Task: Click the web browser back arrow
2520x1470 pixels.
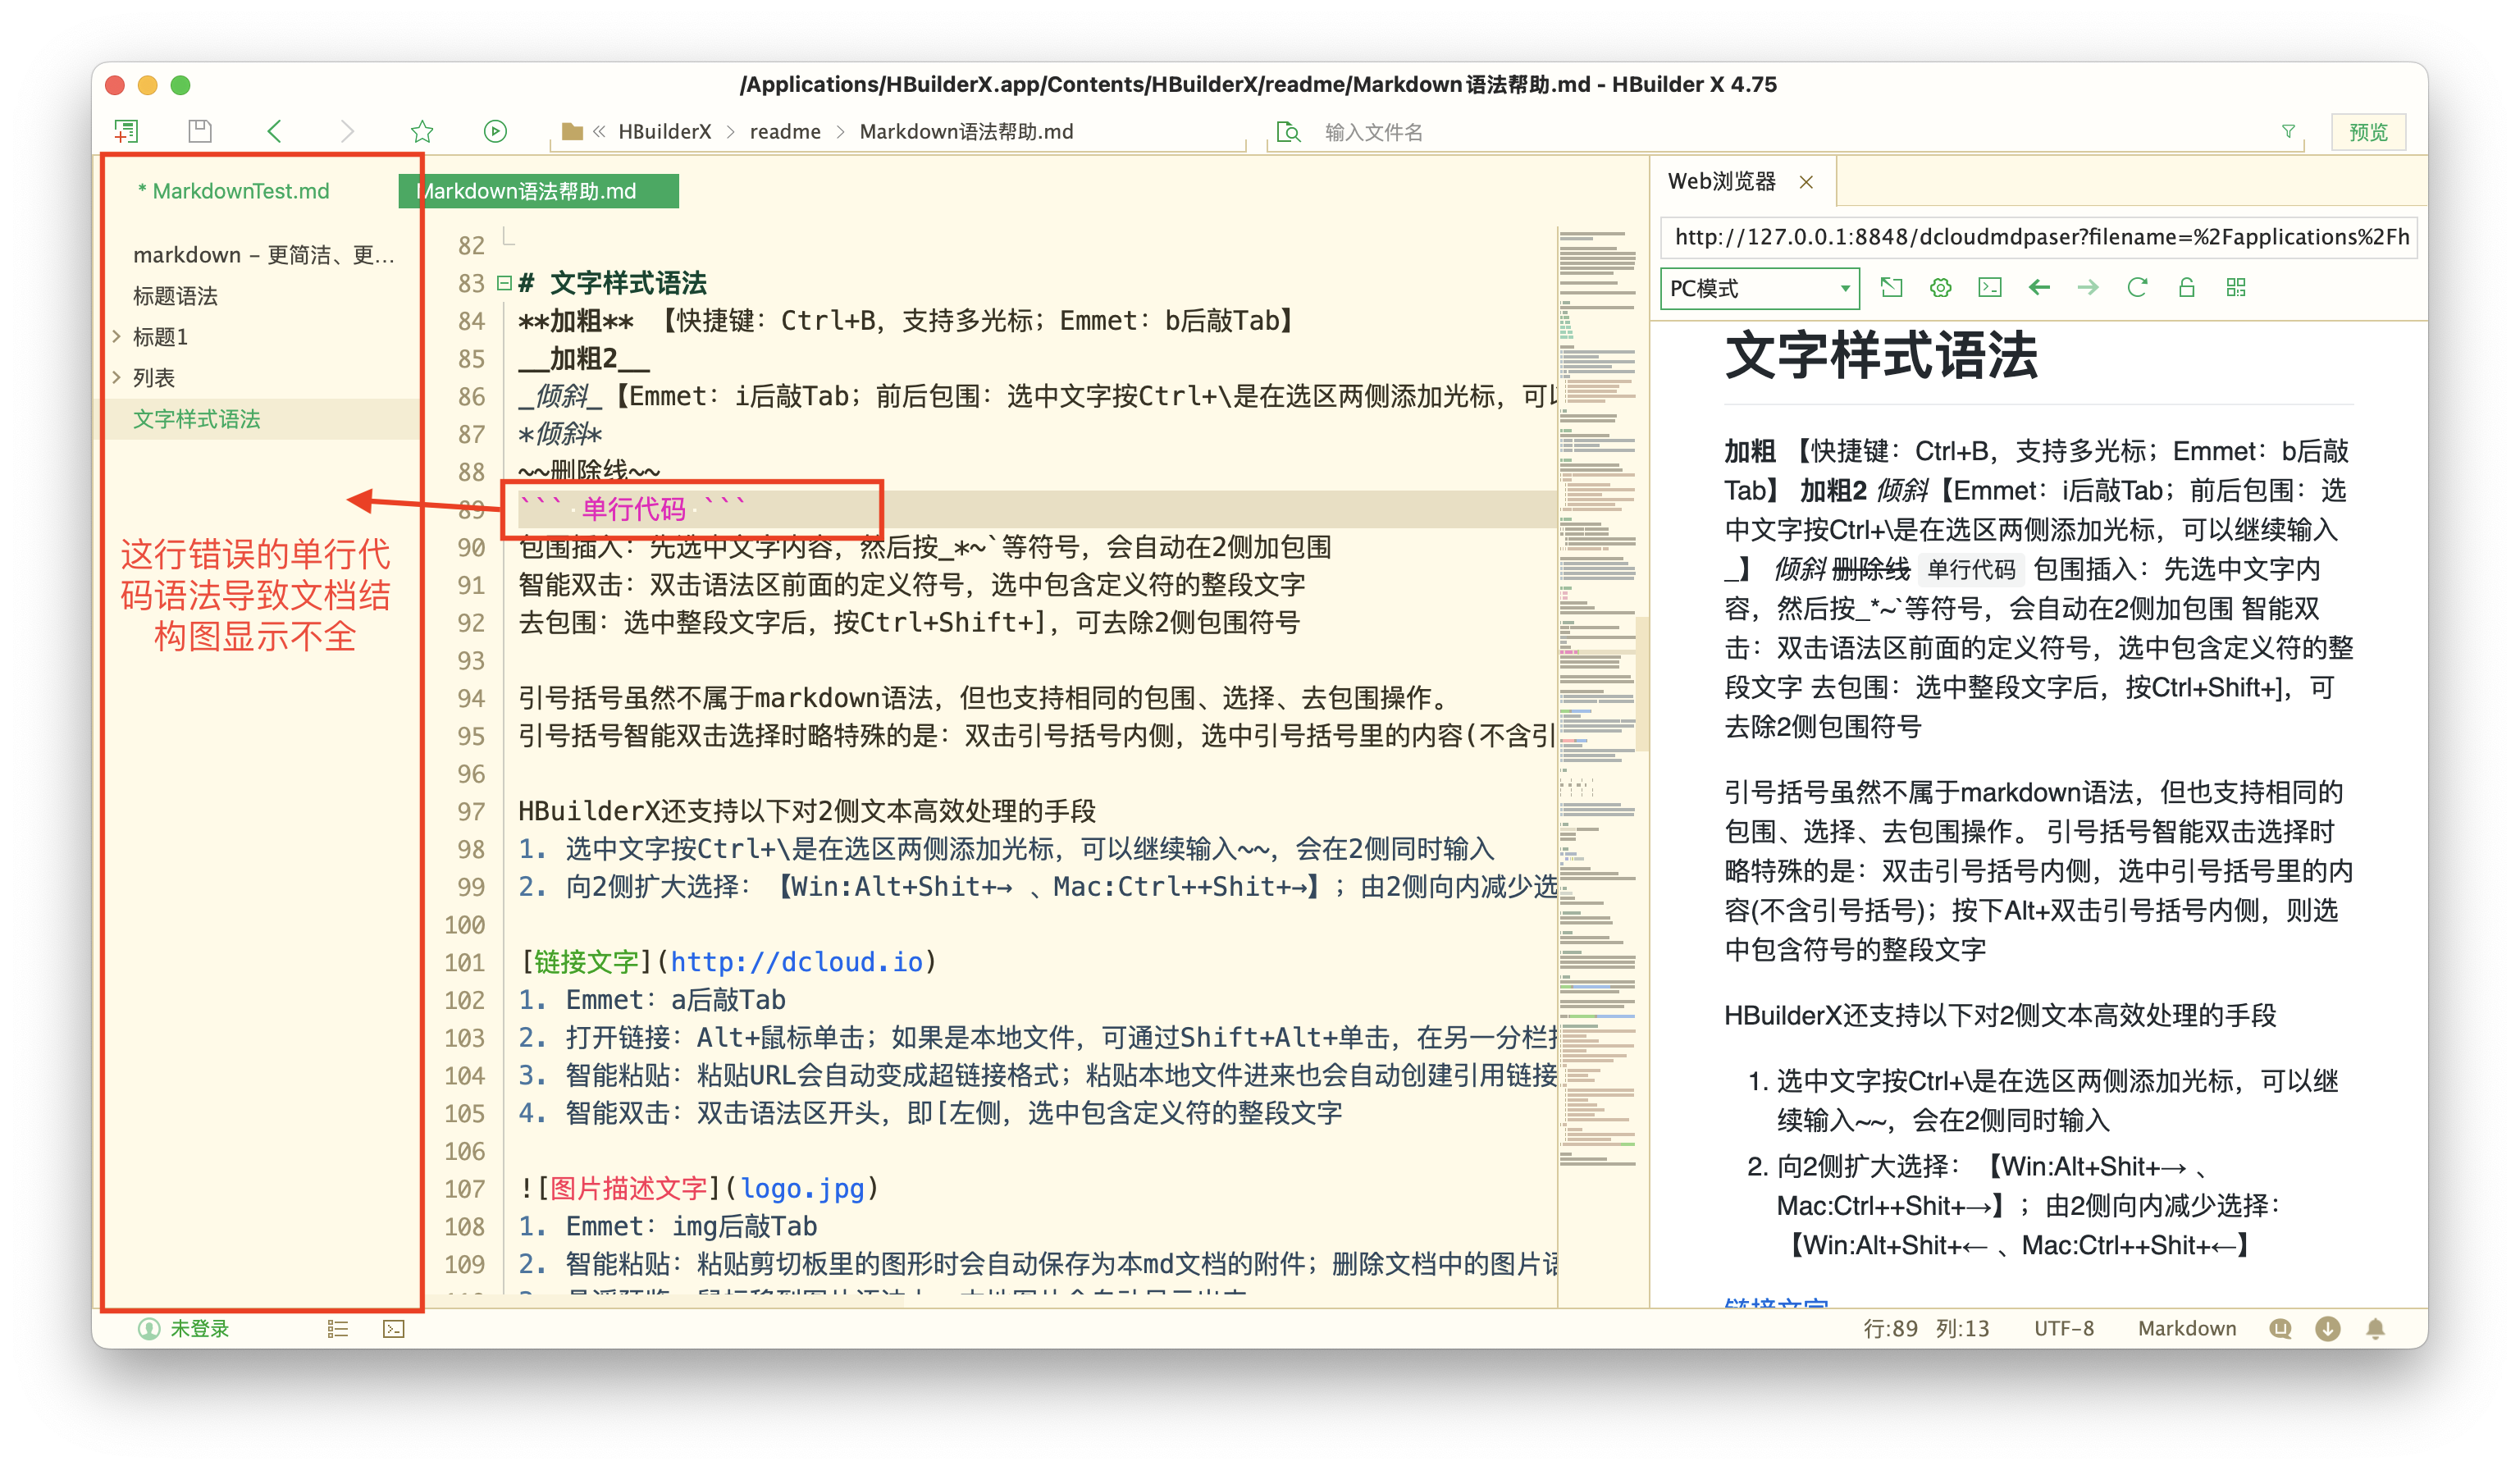Action: click(2039, 288)
